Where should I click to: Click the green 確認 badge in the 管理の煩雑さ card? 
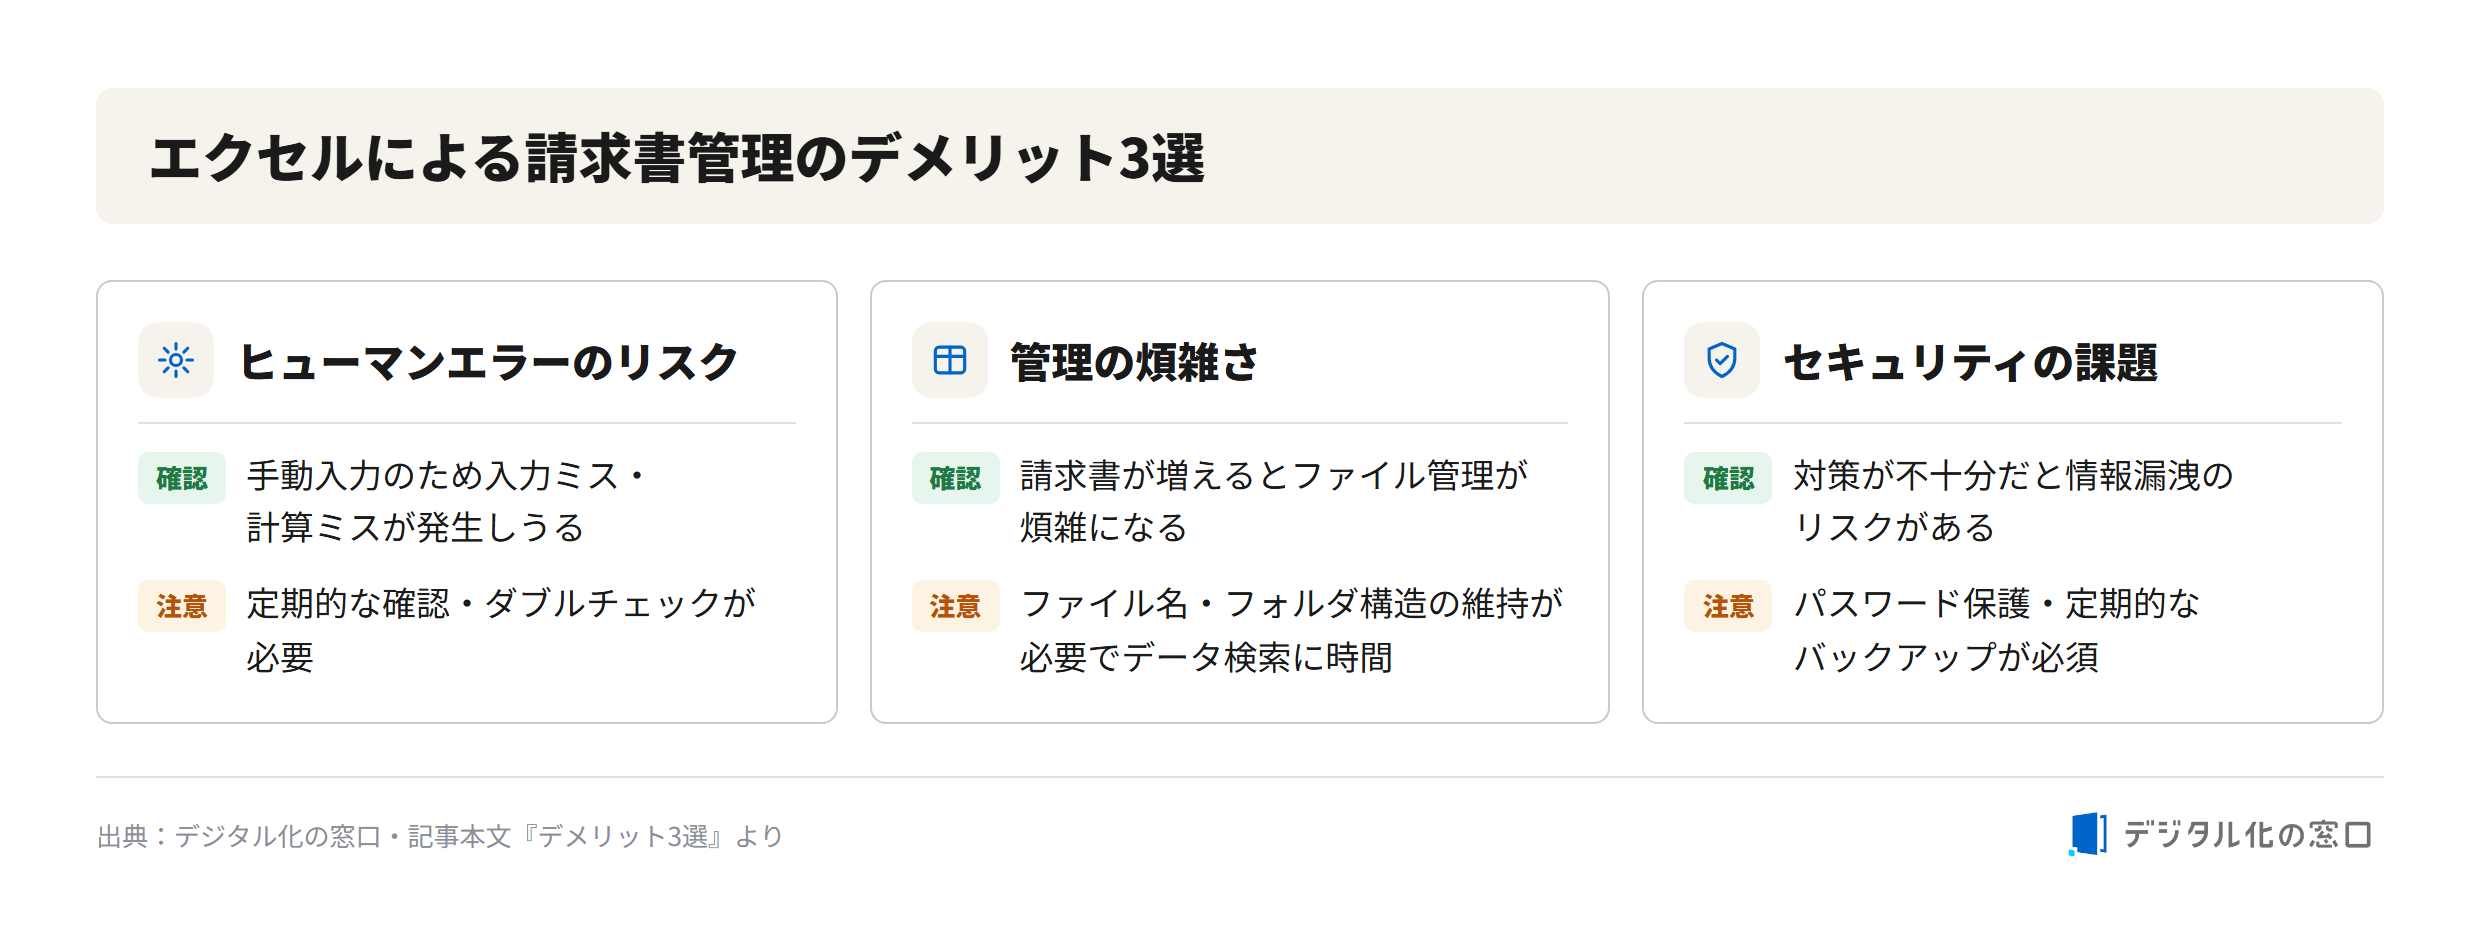point(955,478)
